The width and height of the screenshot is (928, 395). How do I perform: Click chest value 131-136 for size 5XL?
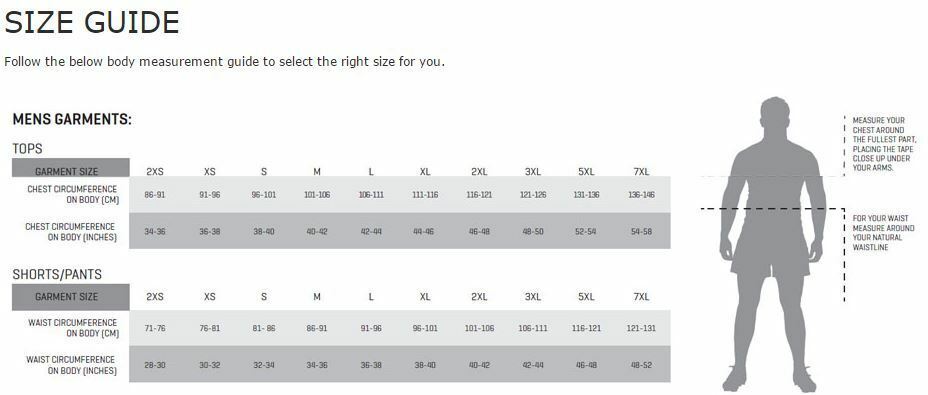587,195
